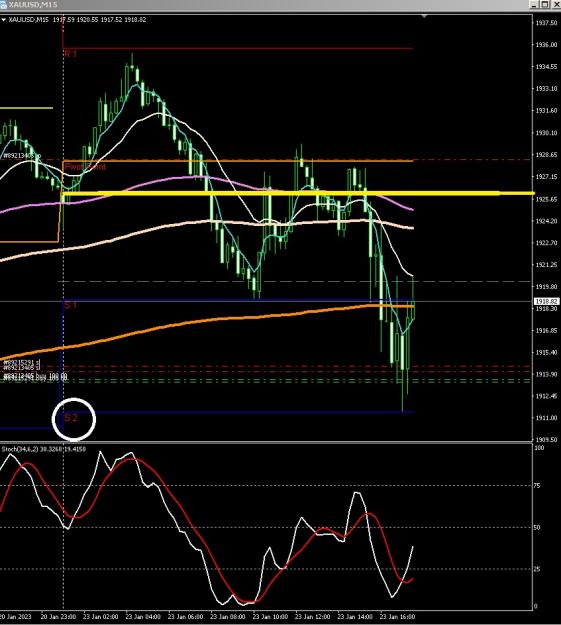Select the S1 support label
Viewport: 561px width, 625px height.
pos(70,305)
